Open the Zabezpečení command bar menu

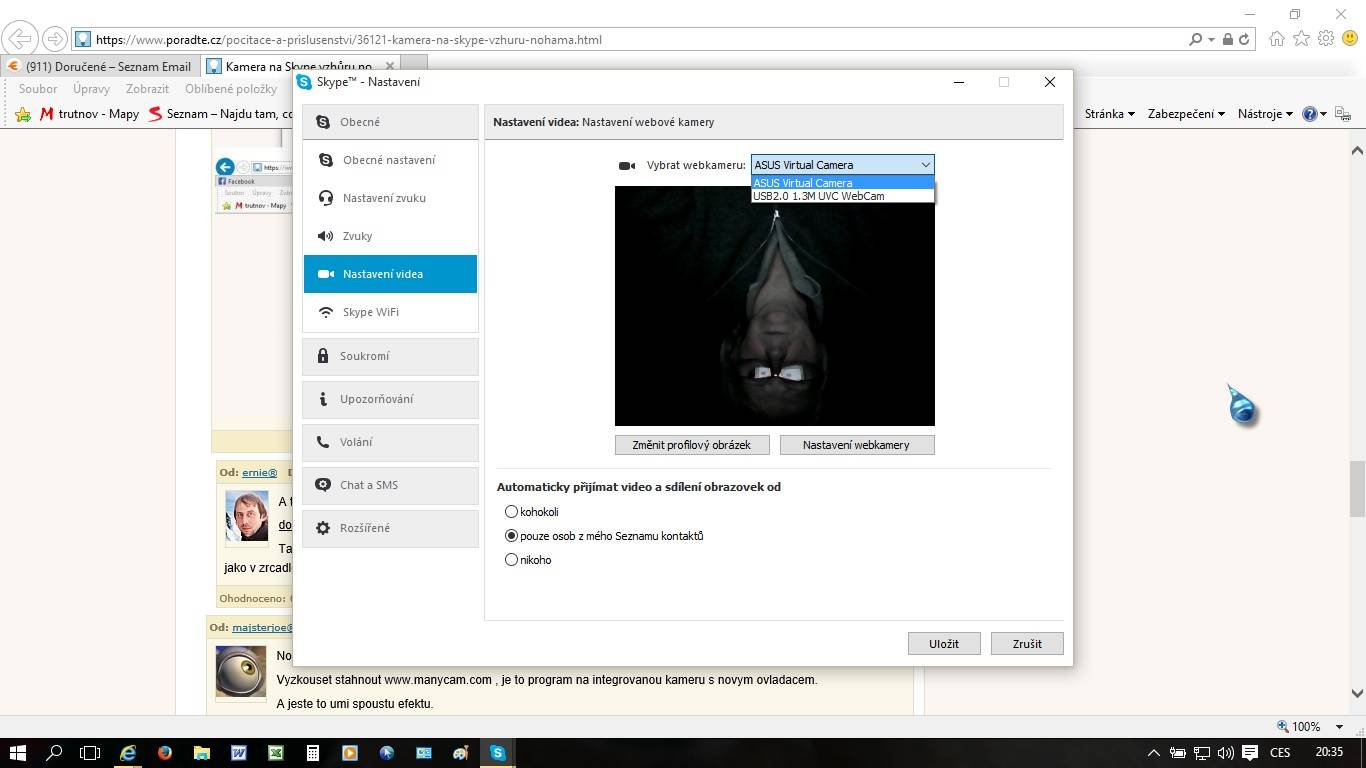point(1186,114)
